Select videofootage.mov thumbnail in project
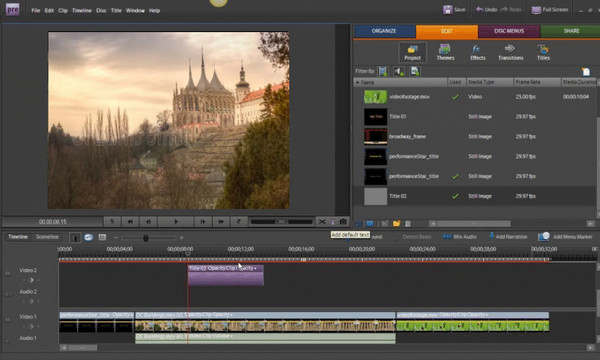The image size is (600, 360). (375, 97)
